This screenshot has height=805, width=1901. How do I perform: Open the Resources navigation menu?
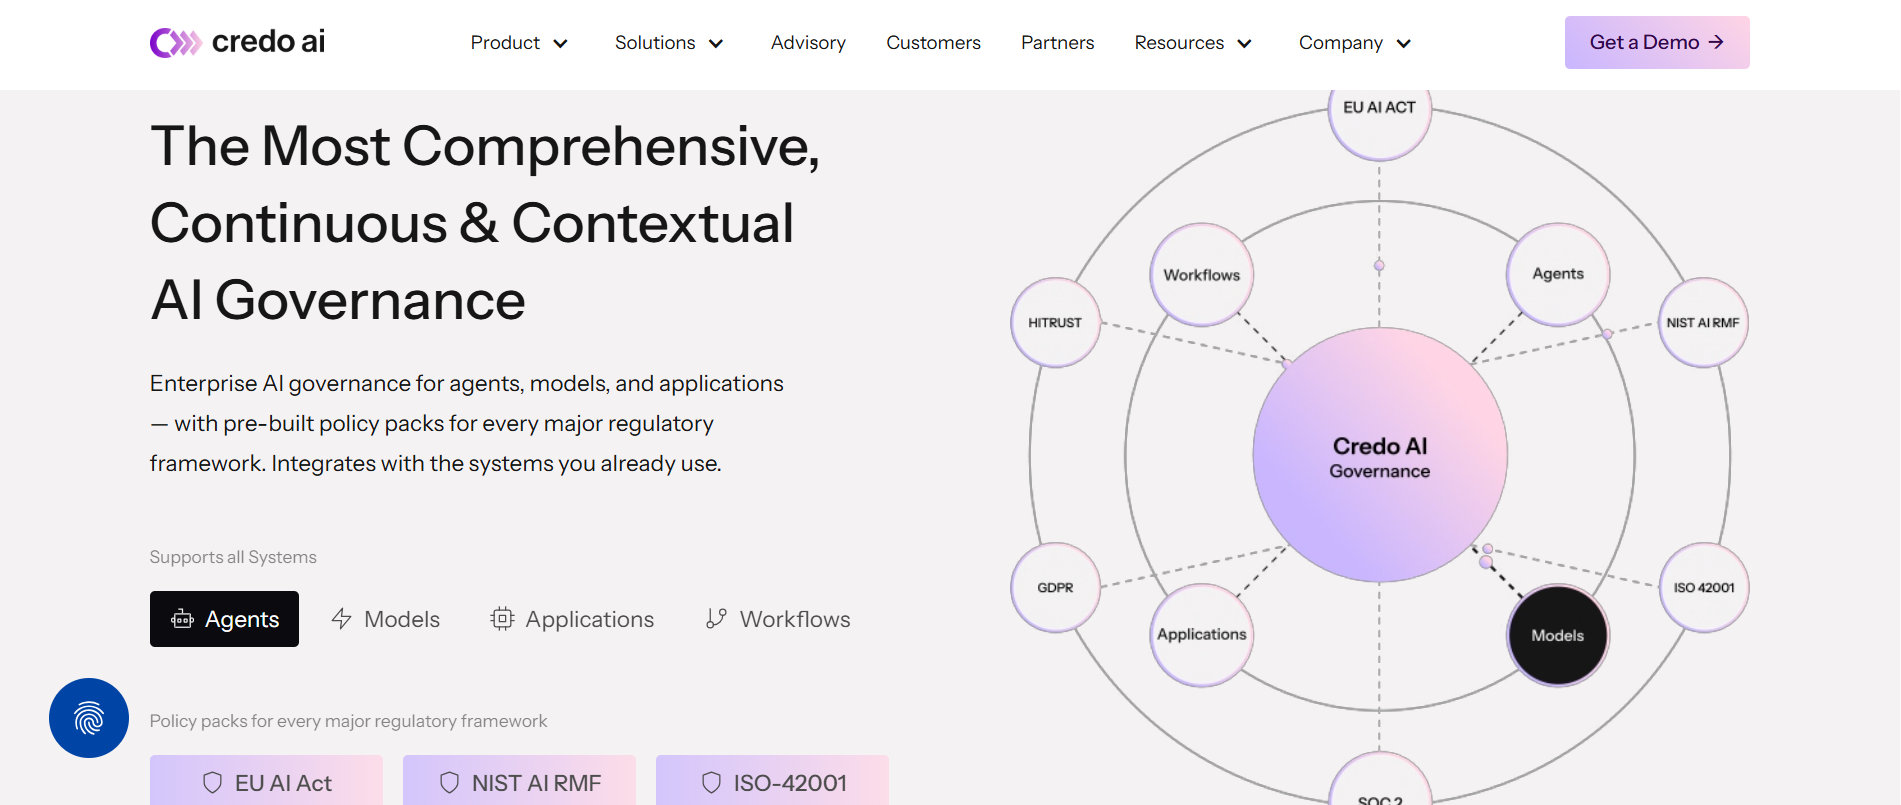click(x=1194, y=43)
